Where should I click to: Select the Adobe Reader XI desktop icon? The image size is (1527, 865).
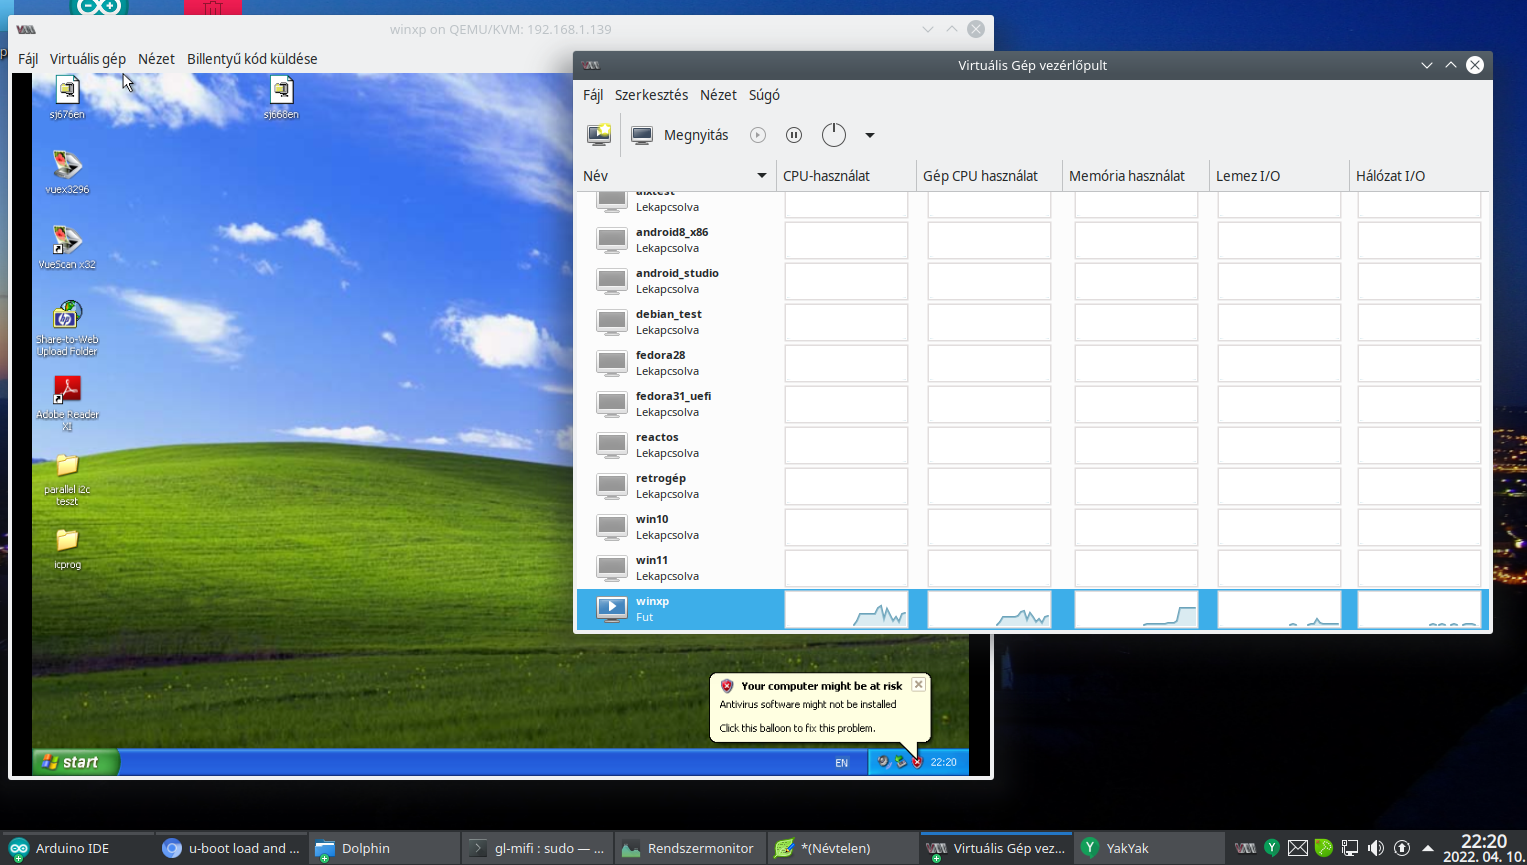click(x=67, y=403)
